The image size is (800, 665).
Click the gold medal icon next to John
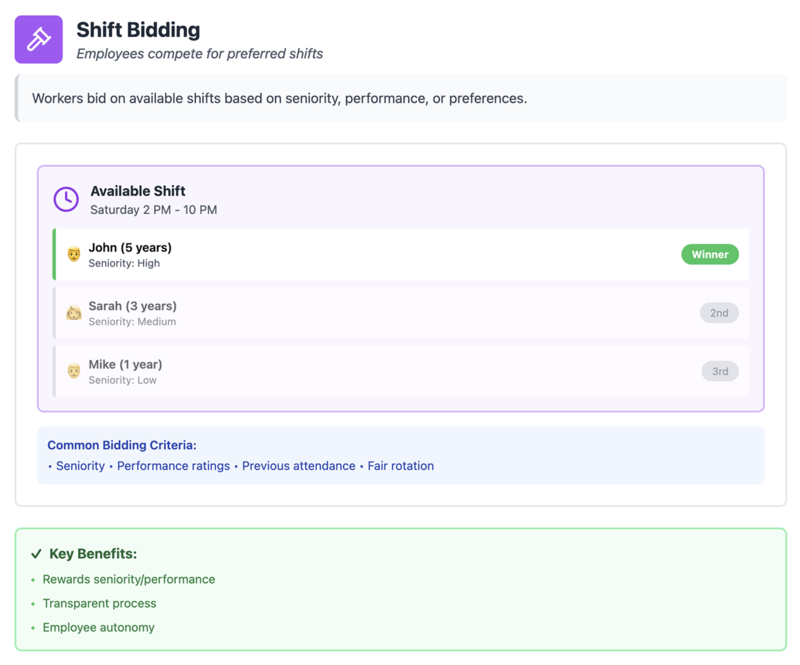(x=73, y=254)
